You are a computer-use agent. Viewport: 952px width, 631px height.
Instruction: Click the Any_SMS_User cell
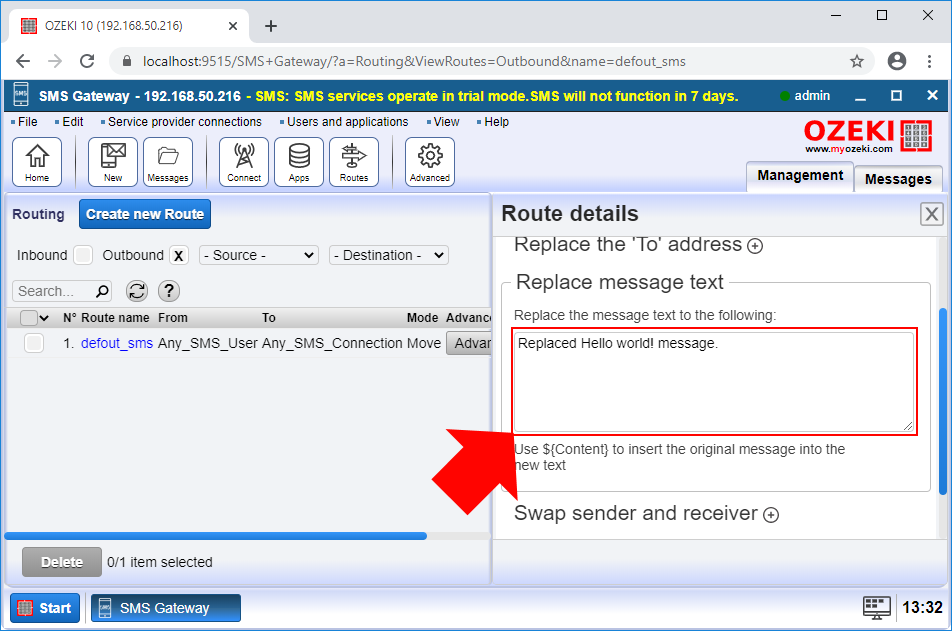coord(208,343)
